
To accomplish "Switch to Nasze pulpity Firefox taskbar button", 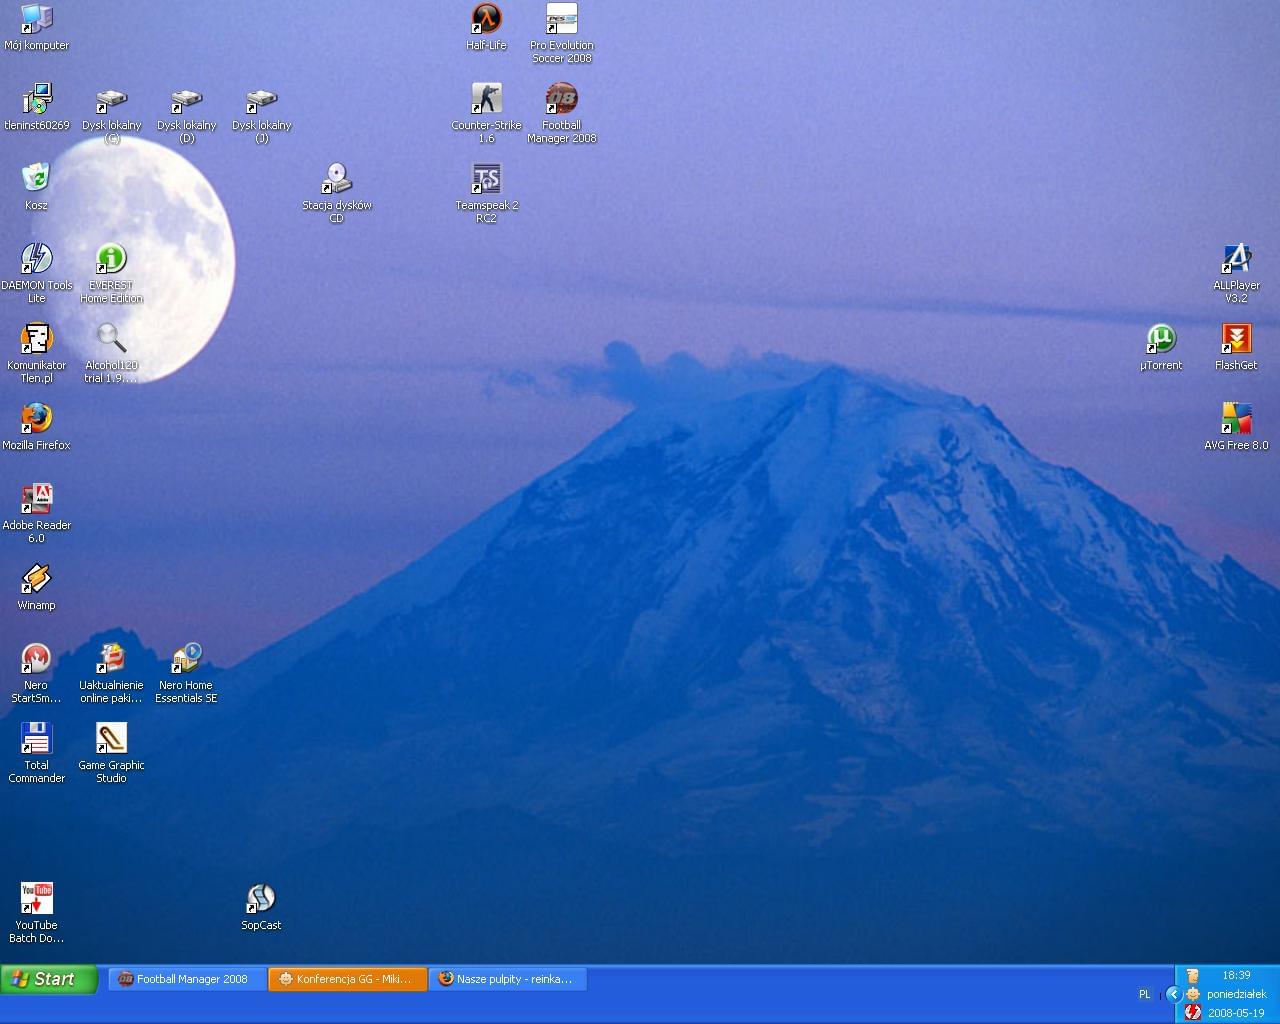I will pos(508,979).
